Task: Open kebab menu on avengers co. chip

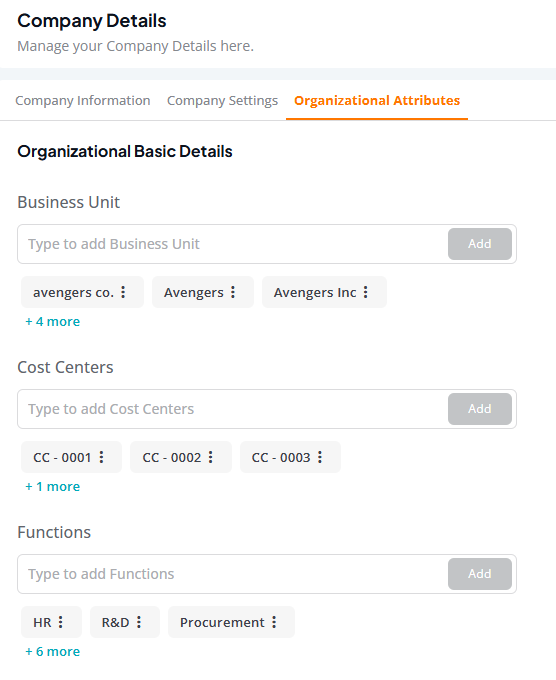Action: pos(123,292)
